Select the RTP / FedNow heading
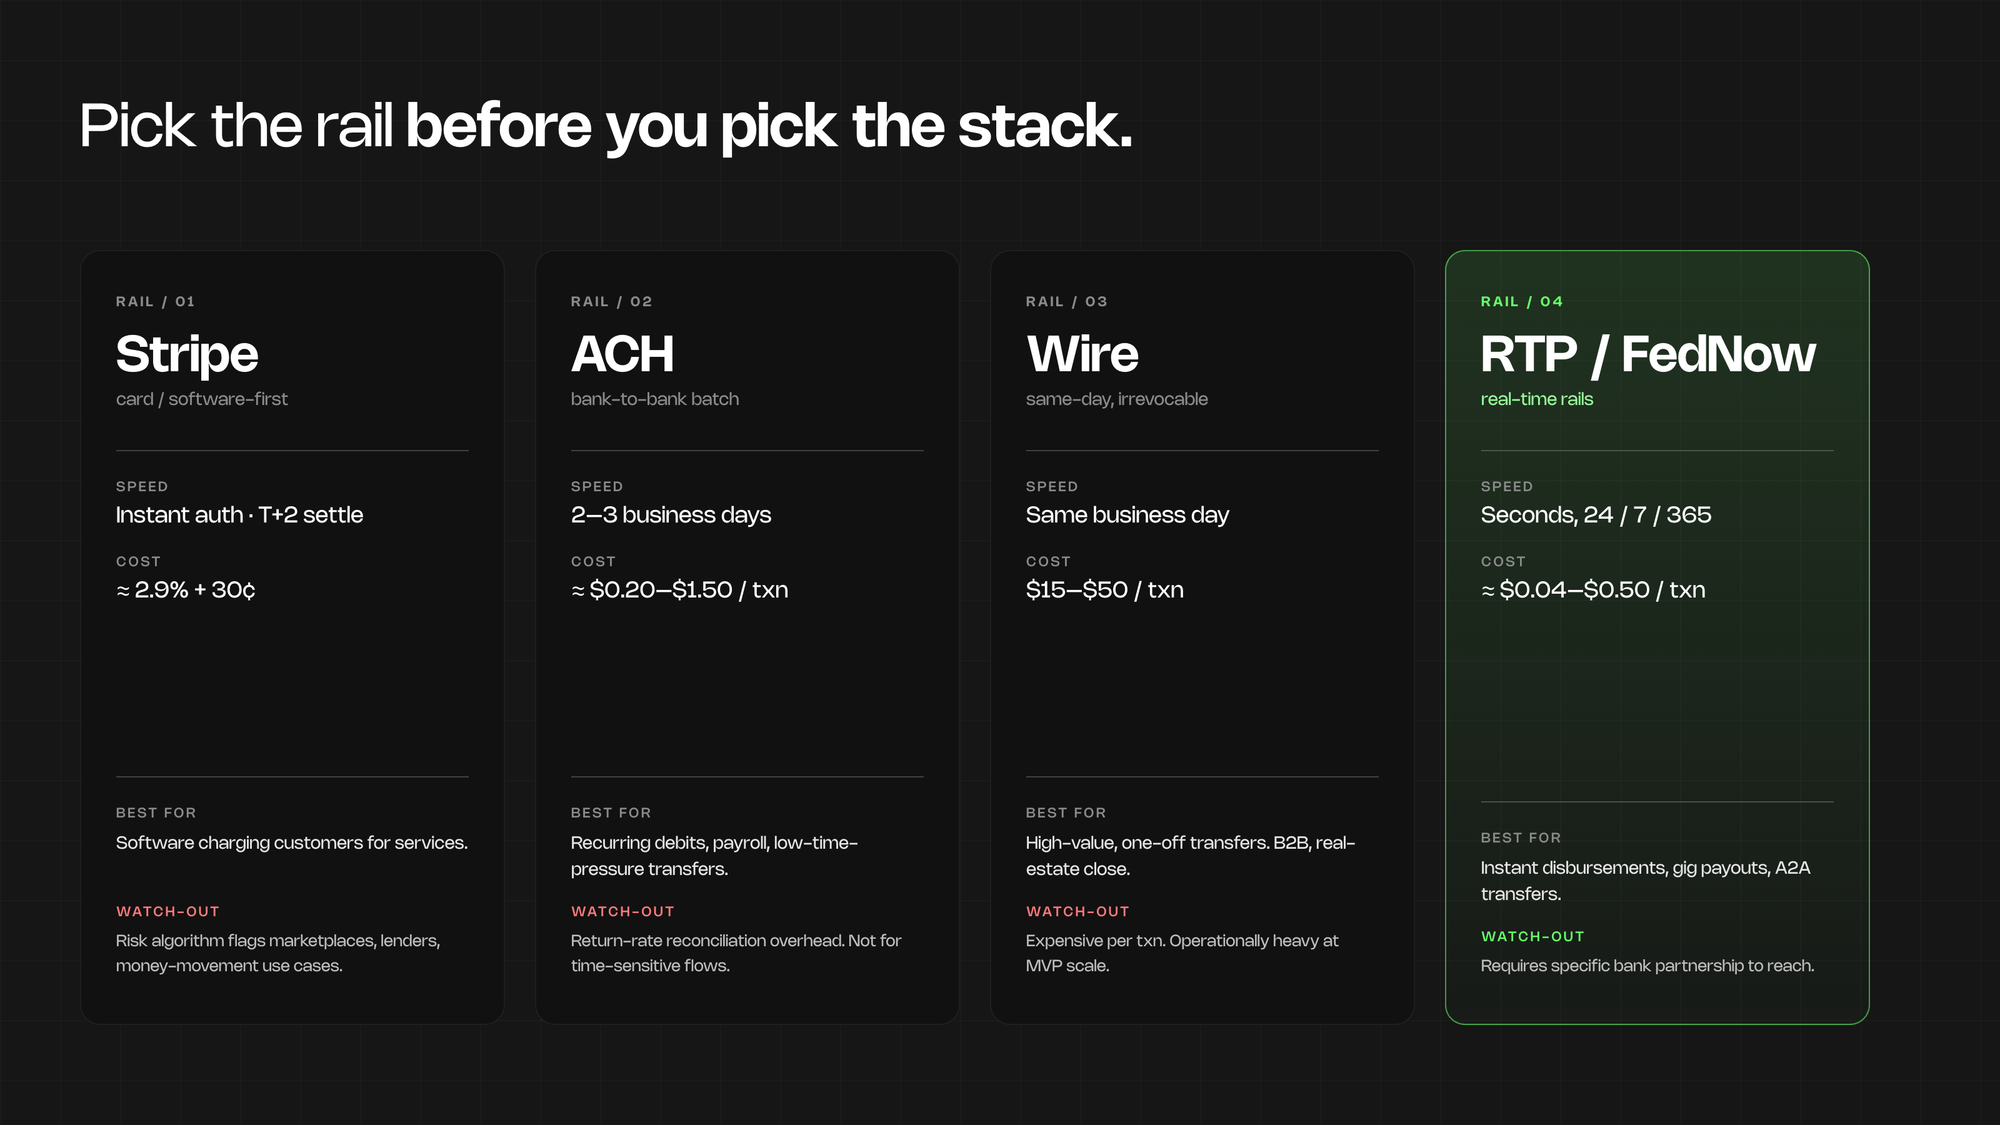The width and height of the screenshot is (2000, 1125). [x=1647, y=355]
